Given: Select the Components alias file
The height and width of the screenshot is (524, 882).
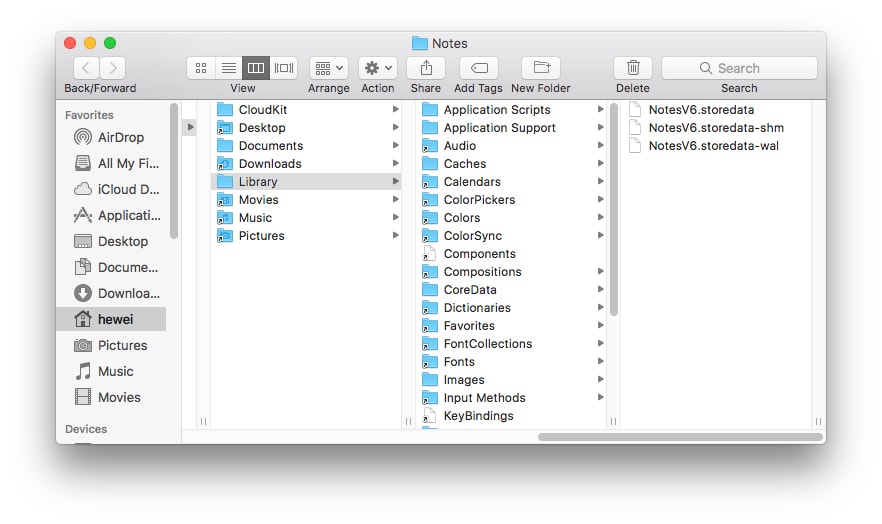Looking at the screenshot, I should (512, 254).
